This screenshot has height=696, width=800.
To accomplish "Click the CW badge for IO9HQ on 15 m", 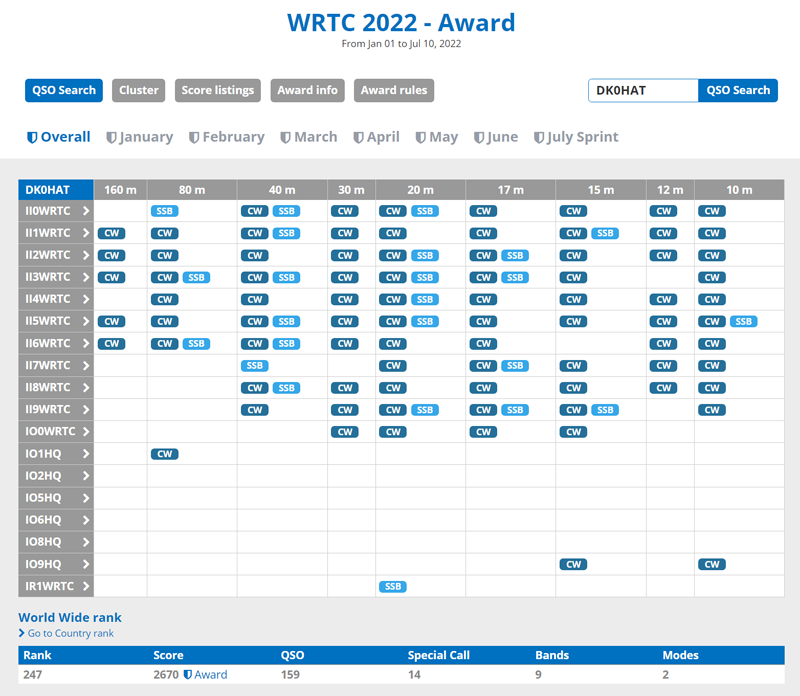I will click(573, 564).
